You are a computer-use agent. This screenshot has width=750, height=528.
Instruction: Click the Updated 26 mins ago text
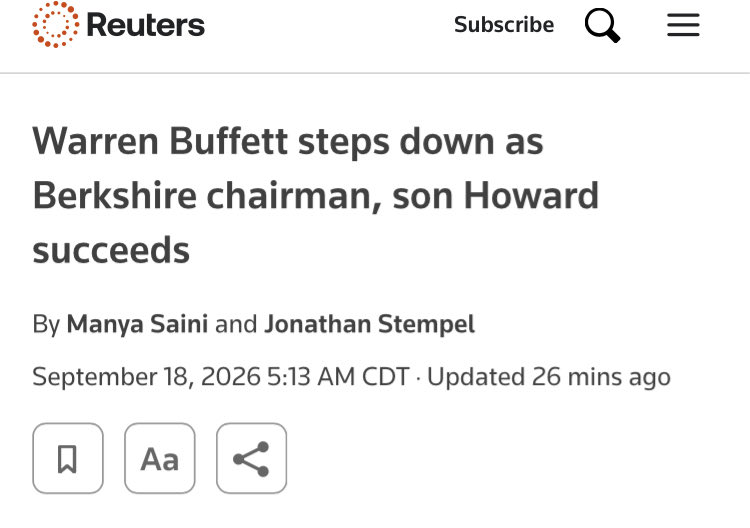pyautogui.click(x=549, y=376)
